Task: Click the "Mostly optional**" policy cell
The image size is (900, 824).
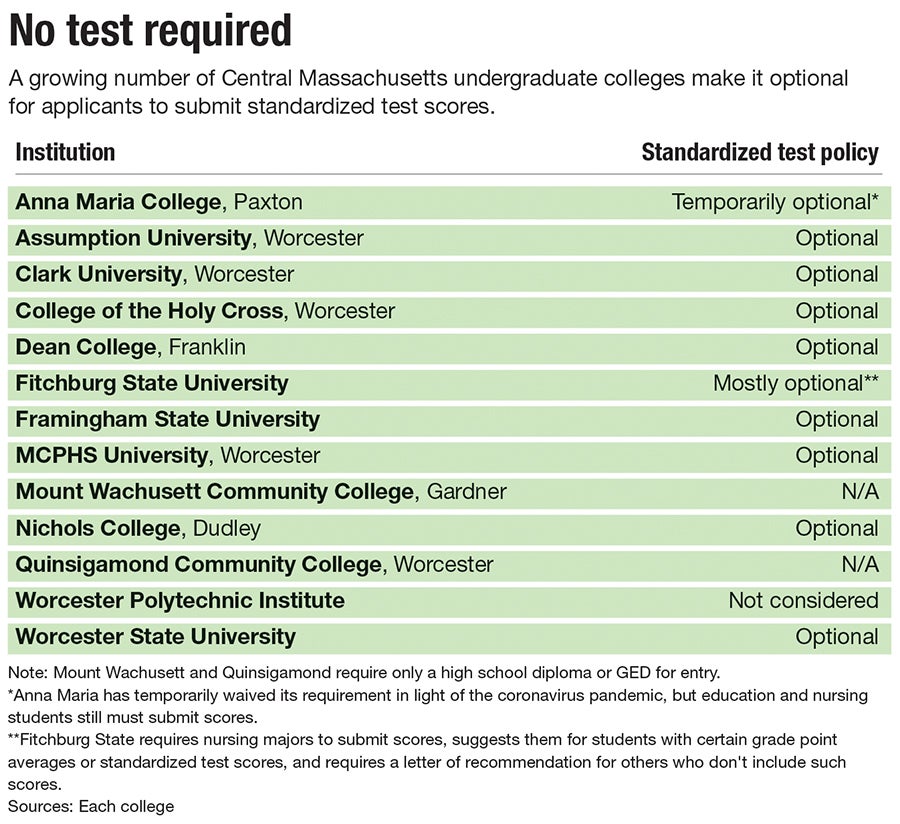Action: point(795,383)
